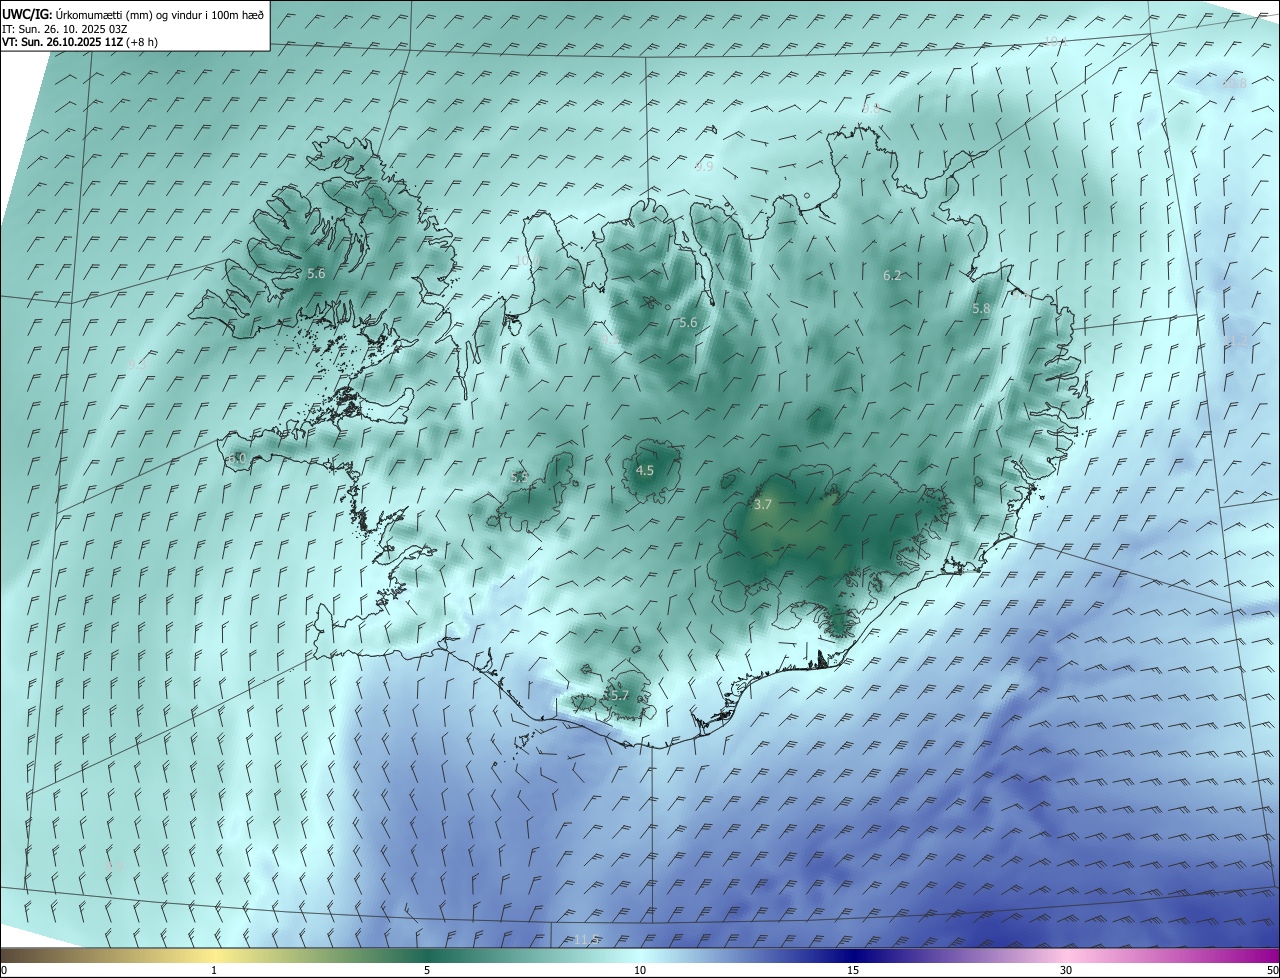Click the 5.6 label in the Westfjords

point(316,273)
